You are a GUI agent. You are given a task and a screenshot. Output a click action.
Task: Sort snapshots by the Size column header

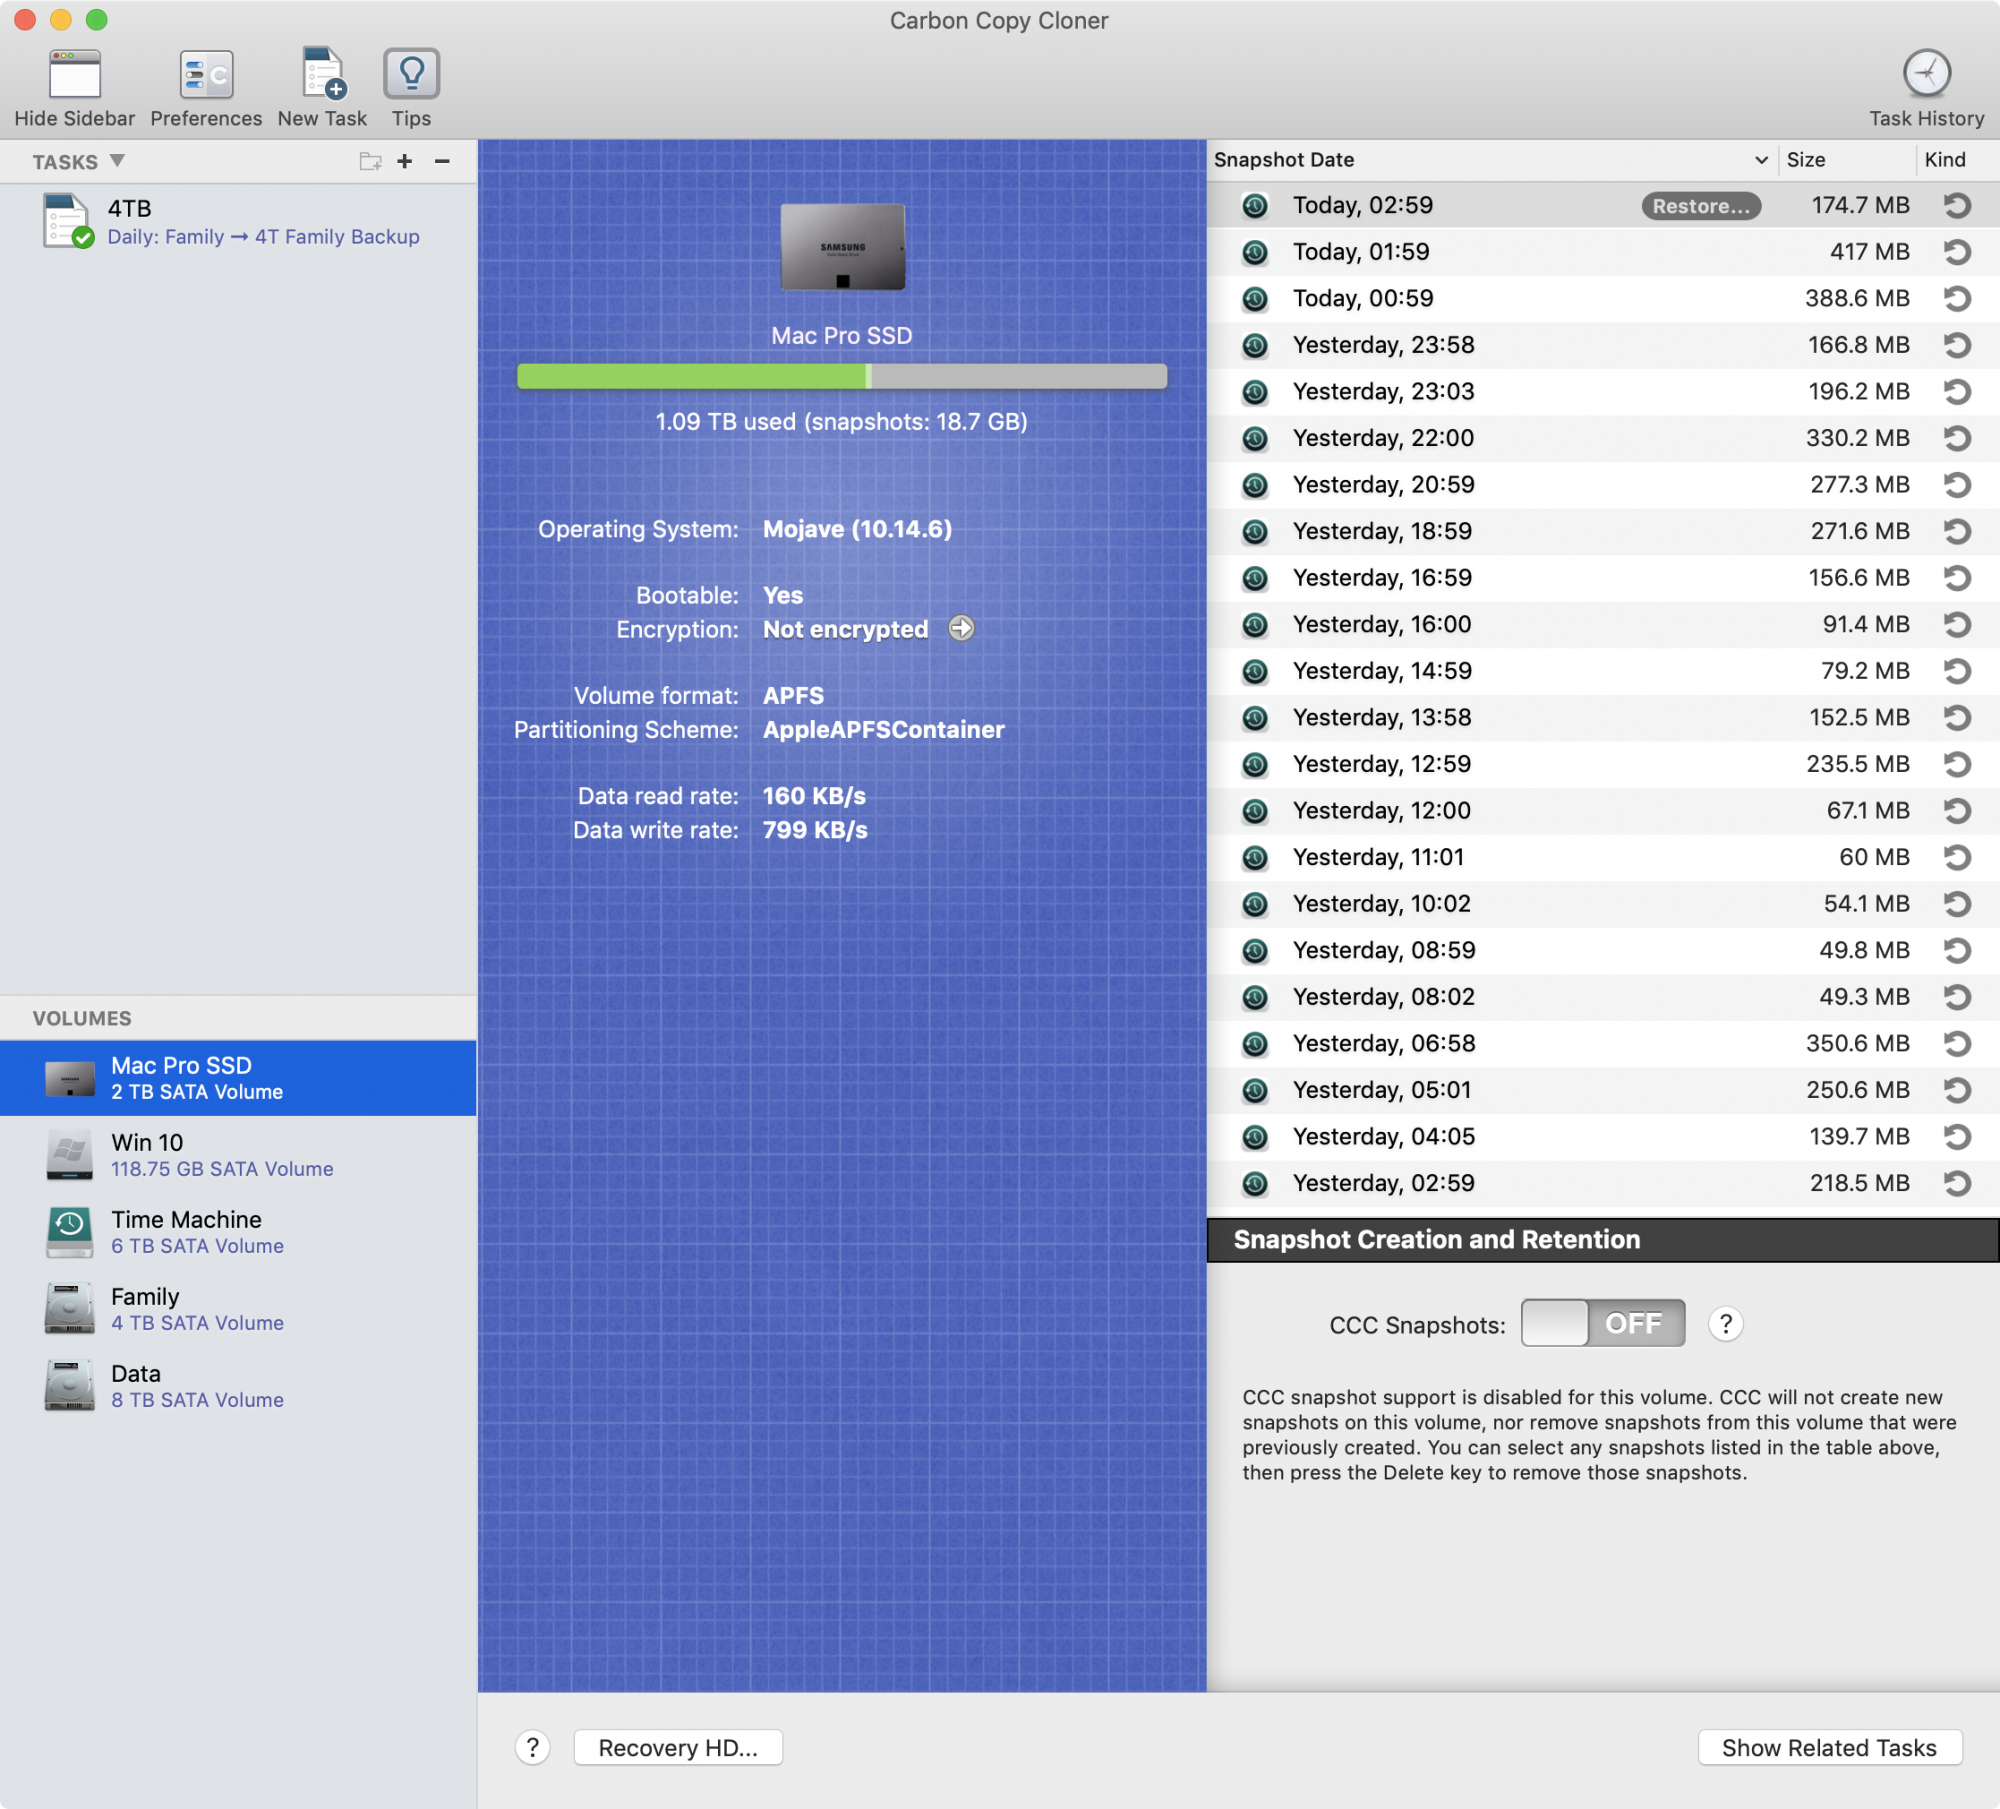click(1805, 160)
